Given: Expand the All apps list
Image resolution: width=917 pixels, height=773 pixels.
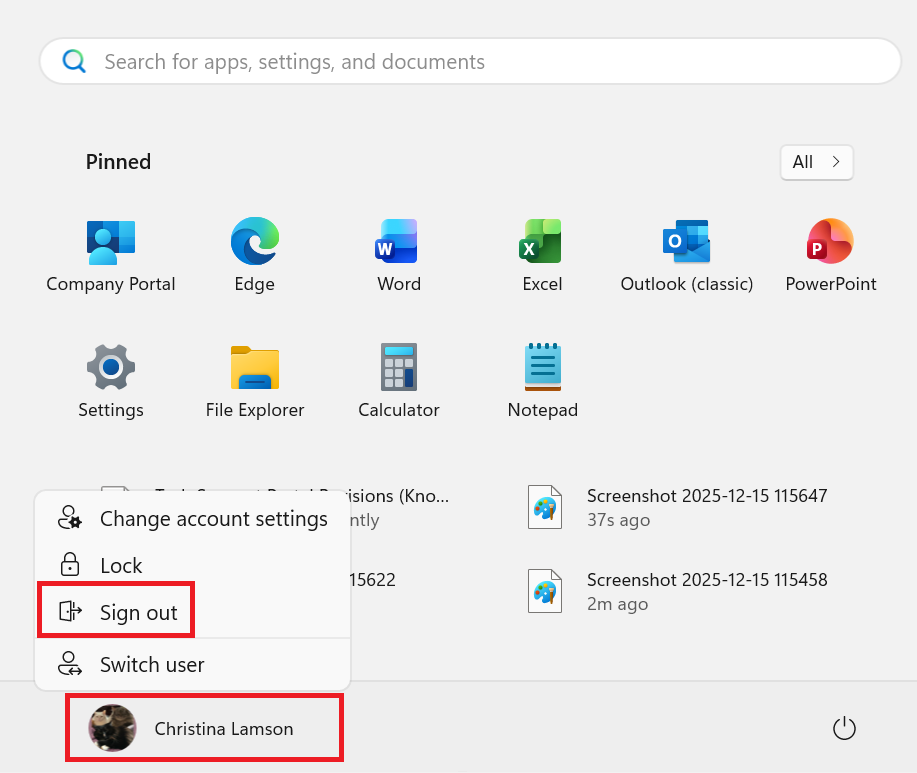Looking at the screenshot, I should pyautogui.click(x=816, y=162).
